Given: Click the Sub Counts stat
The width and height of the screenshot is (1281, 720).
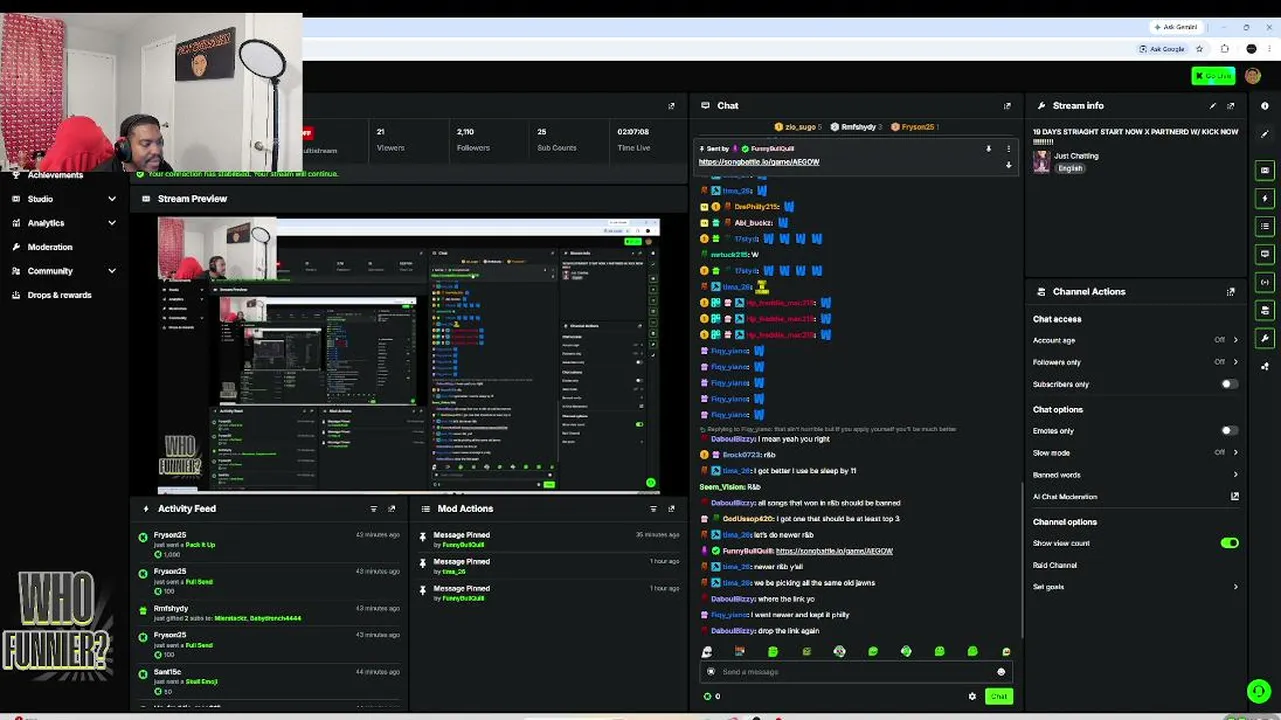Looking at the screenshot, I should pos(556,139).
